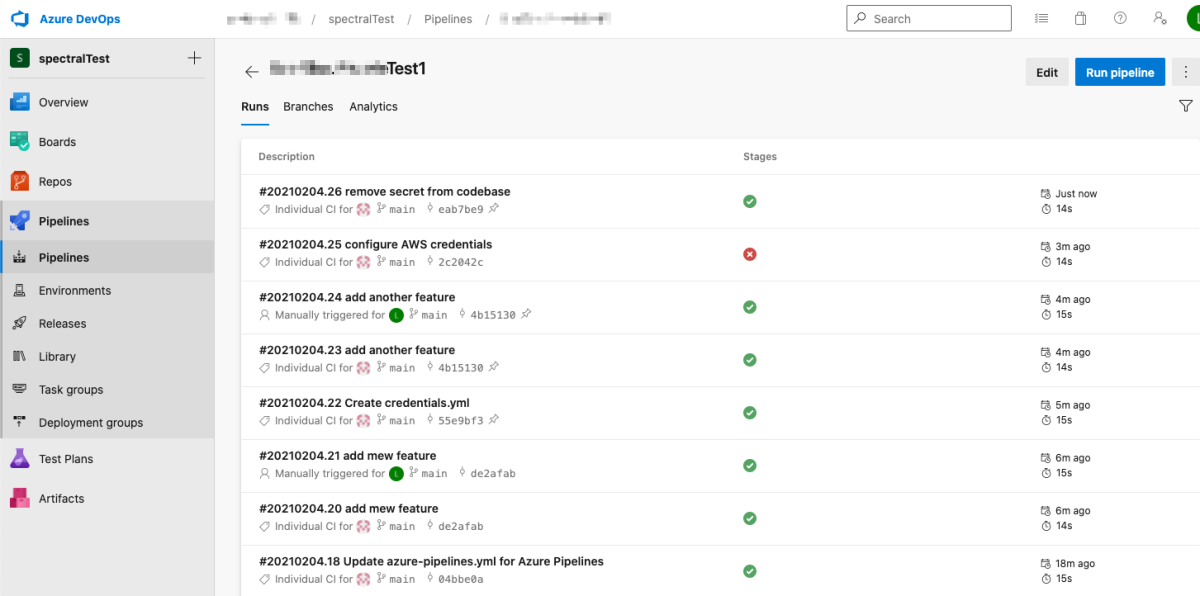Open Task groups in the sidebar
Image resolution: width=1200 pixels, height=596 pixels.
coord(107,390)
